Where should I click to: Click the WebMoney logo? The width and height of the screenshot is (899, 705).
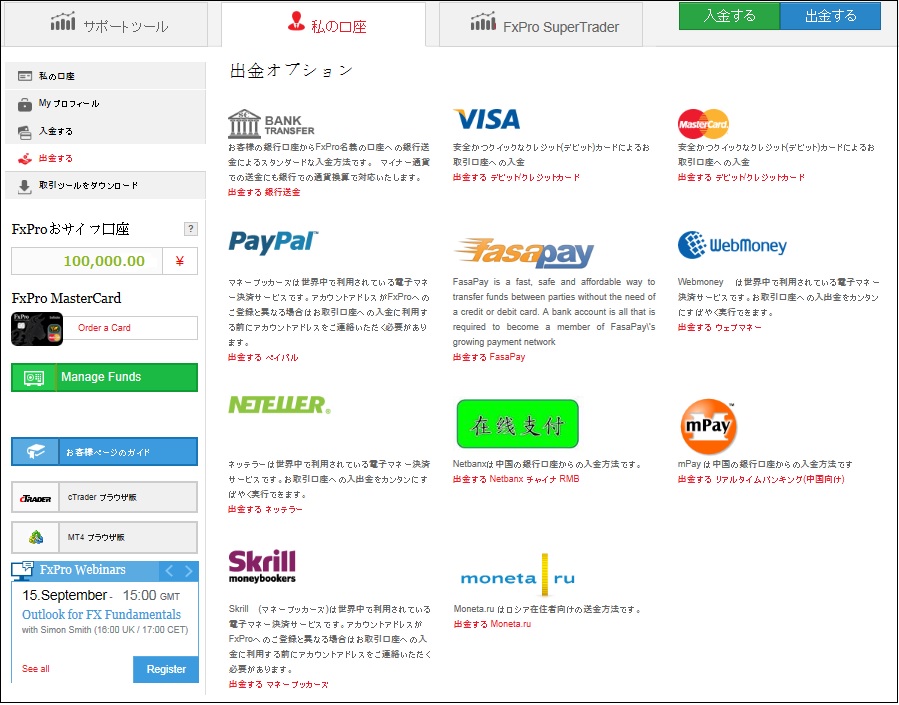732,245
